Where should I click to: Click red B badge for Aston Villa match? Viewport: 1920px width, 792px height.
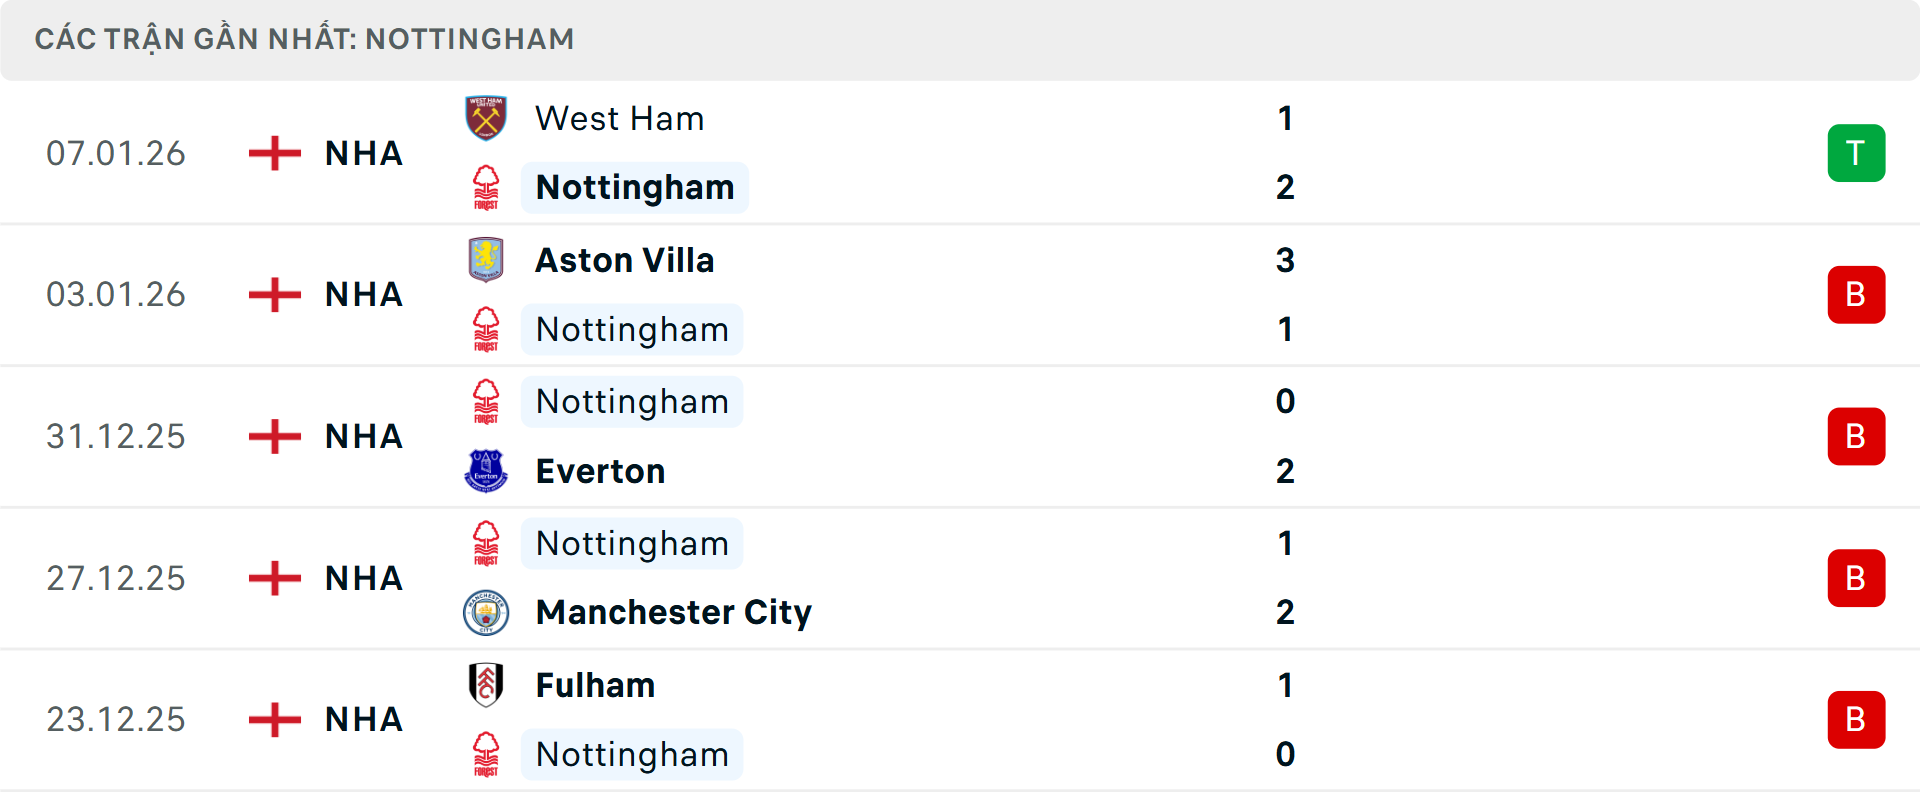(x=1856, y=295)
